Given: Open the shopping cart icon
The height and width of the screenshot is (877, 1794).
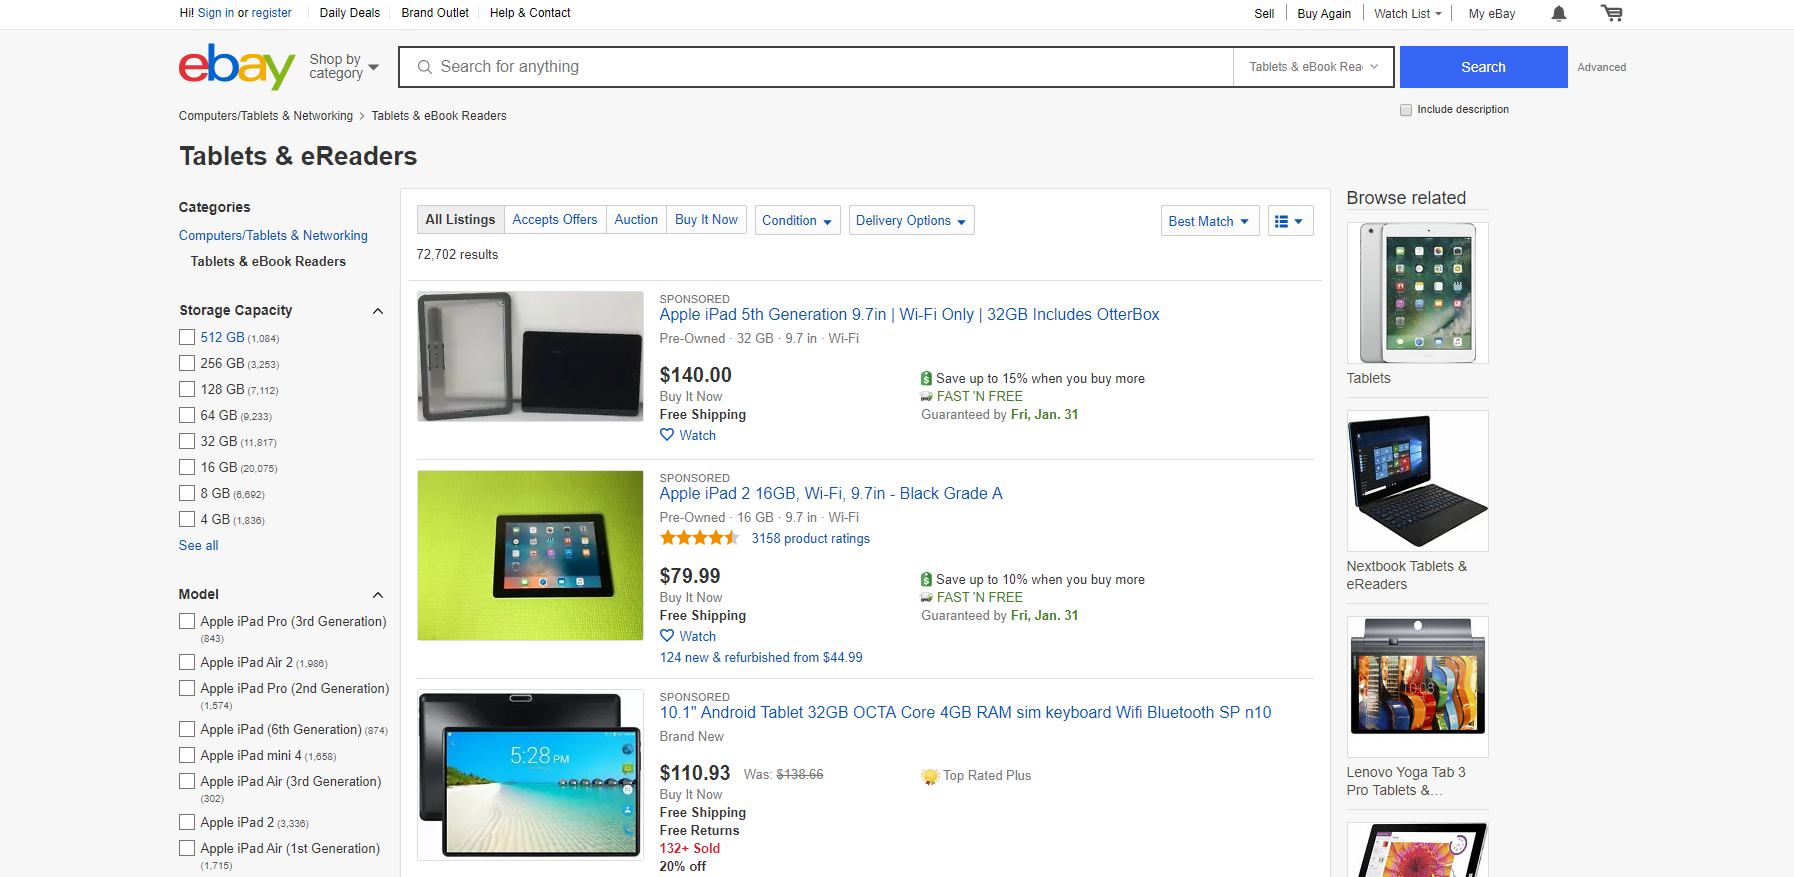Looking at the screenshot, I should [x=1612, y=13].
